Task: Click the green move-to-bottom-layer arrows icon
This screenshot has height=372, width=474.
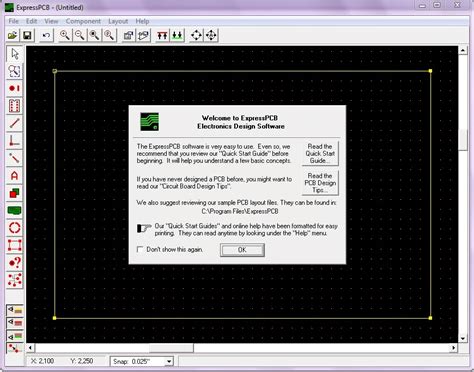Action: tap(177, 35)
